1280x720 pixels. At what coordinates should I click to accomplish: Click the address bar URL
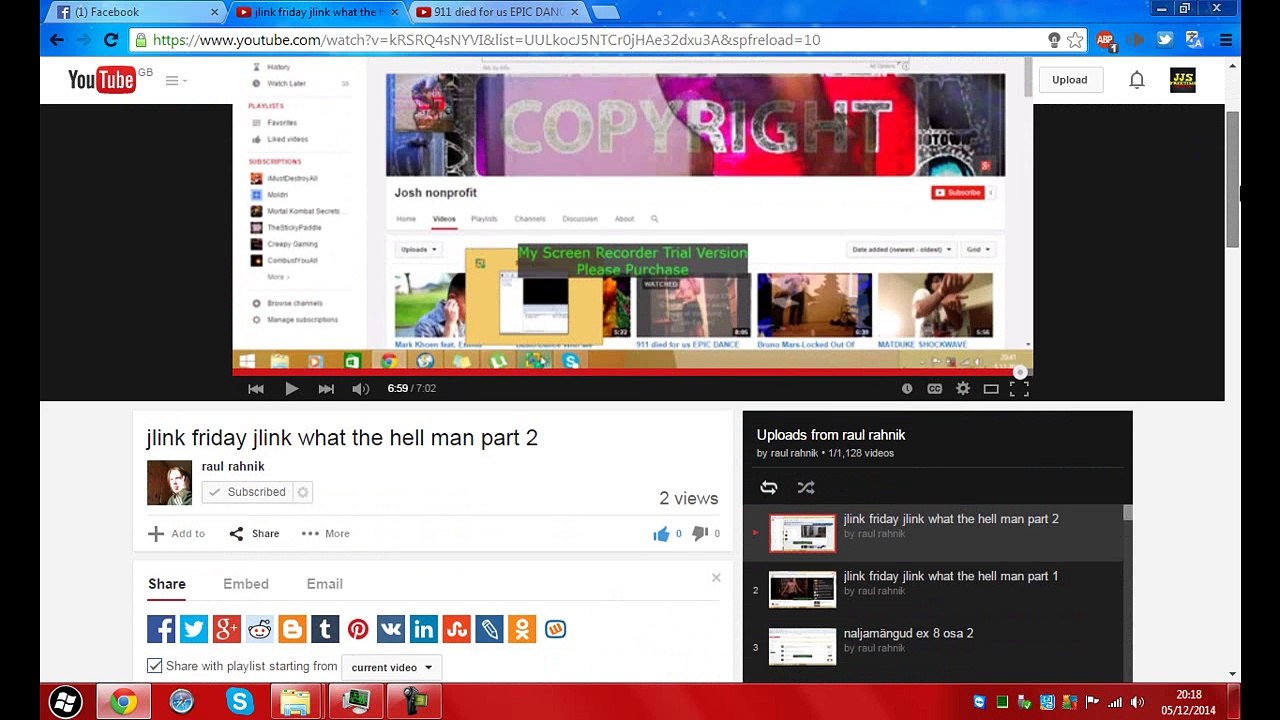486,40
